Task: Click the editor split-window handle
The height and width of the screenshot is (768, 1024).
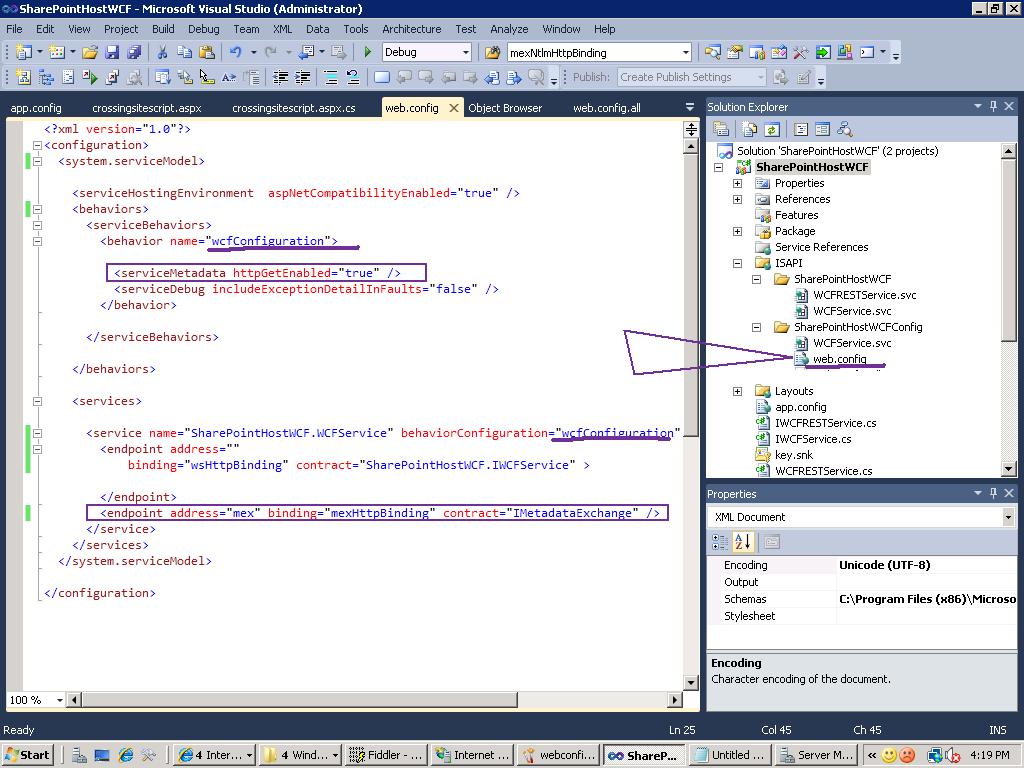Action: pyautogui.click(x=691, y=129)
